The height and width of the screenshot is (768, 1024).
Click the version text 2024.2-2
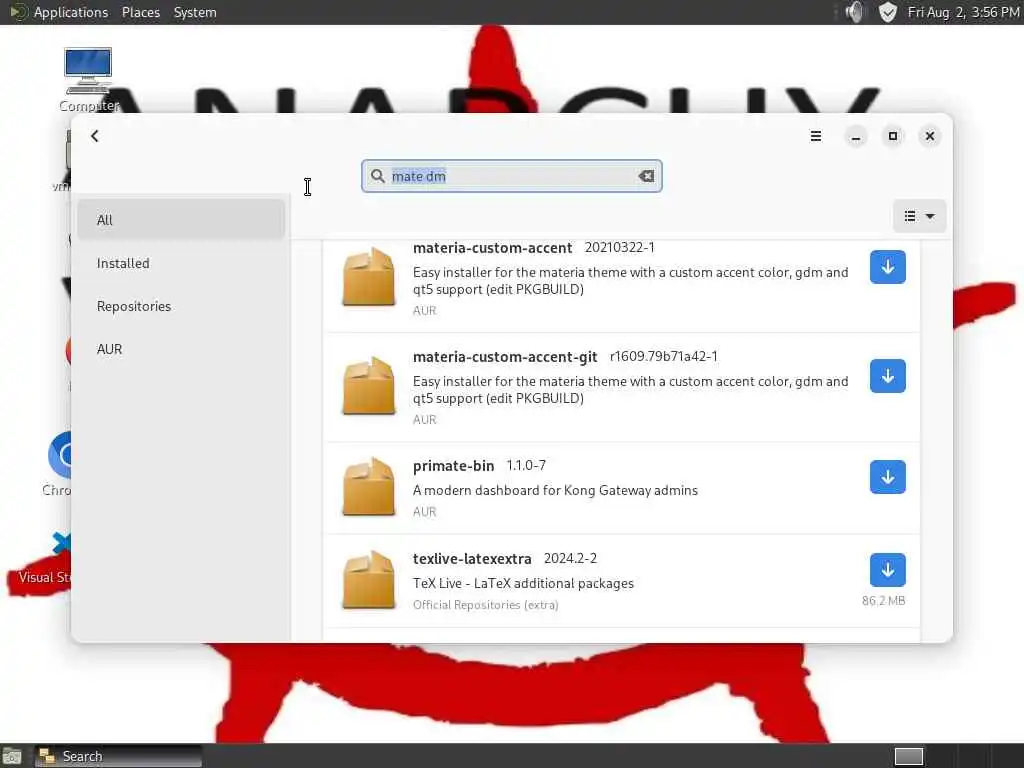point(570,558)
